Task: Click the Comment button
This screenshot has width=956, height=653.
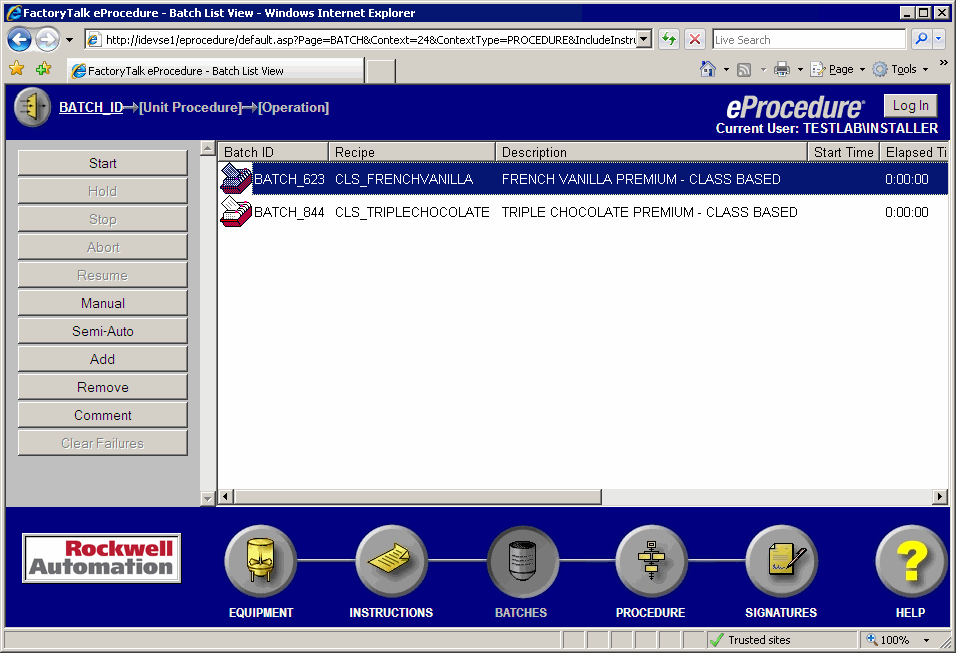Action: [102, 415]
